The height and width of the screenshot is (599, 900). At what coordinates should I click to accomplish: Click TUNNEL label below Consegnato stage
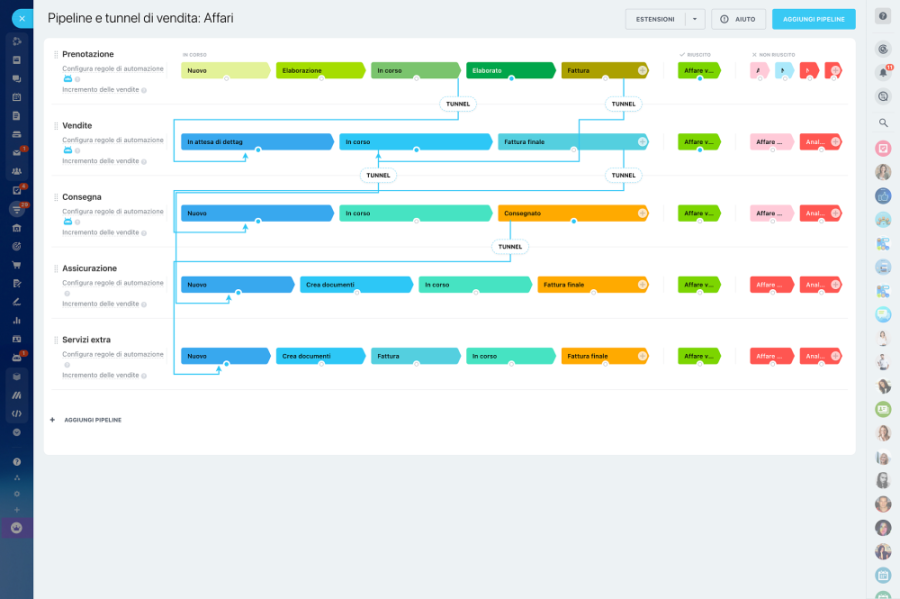point(510,247)
